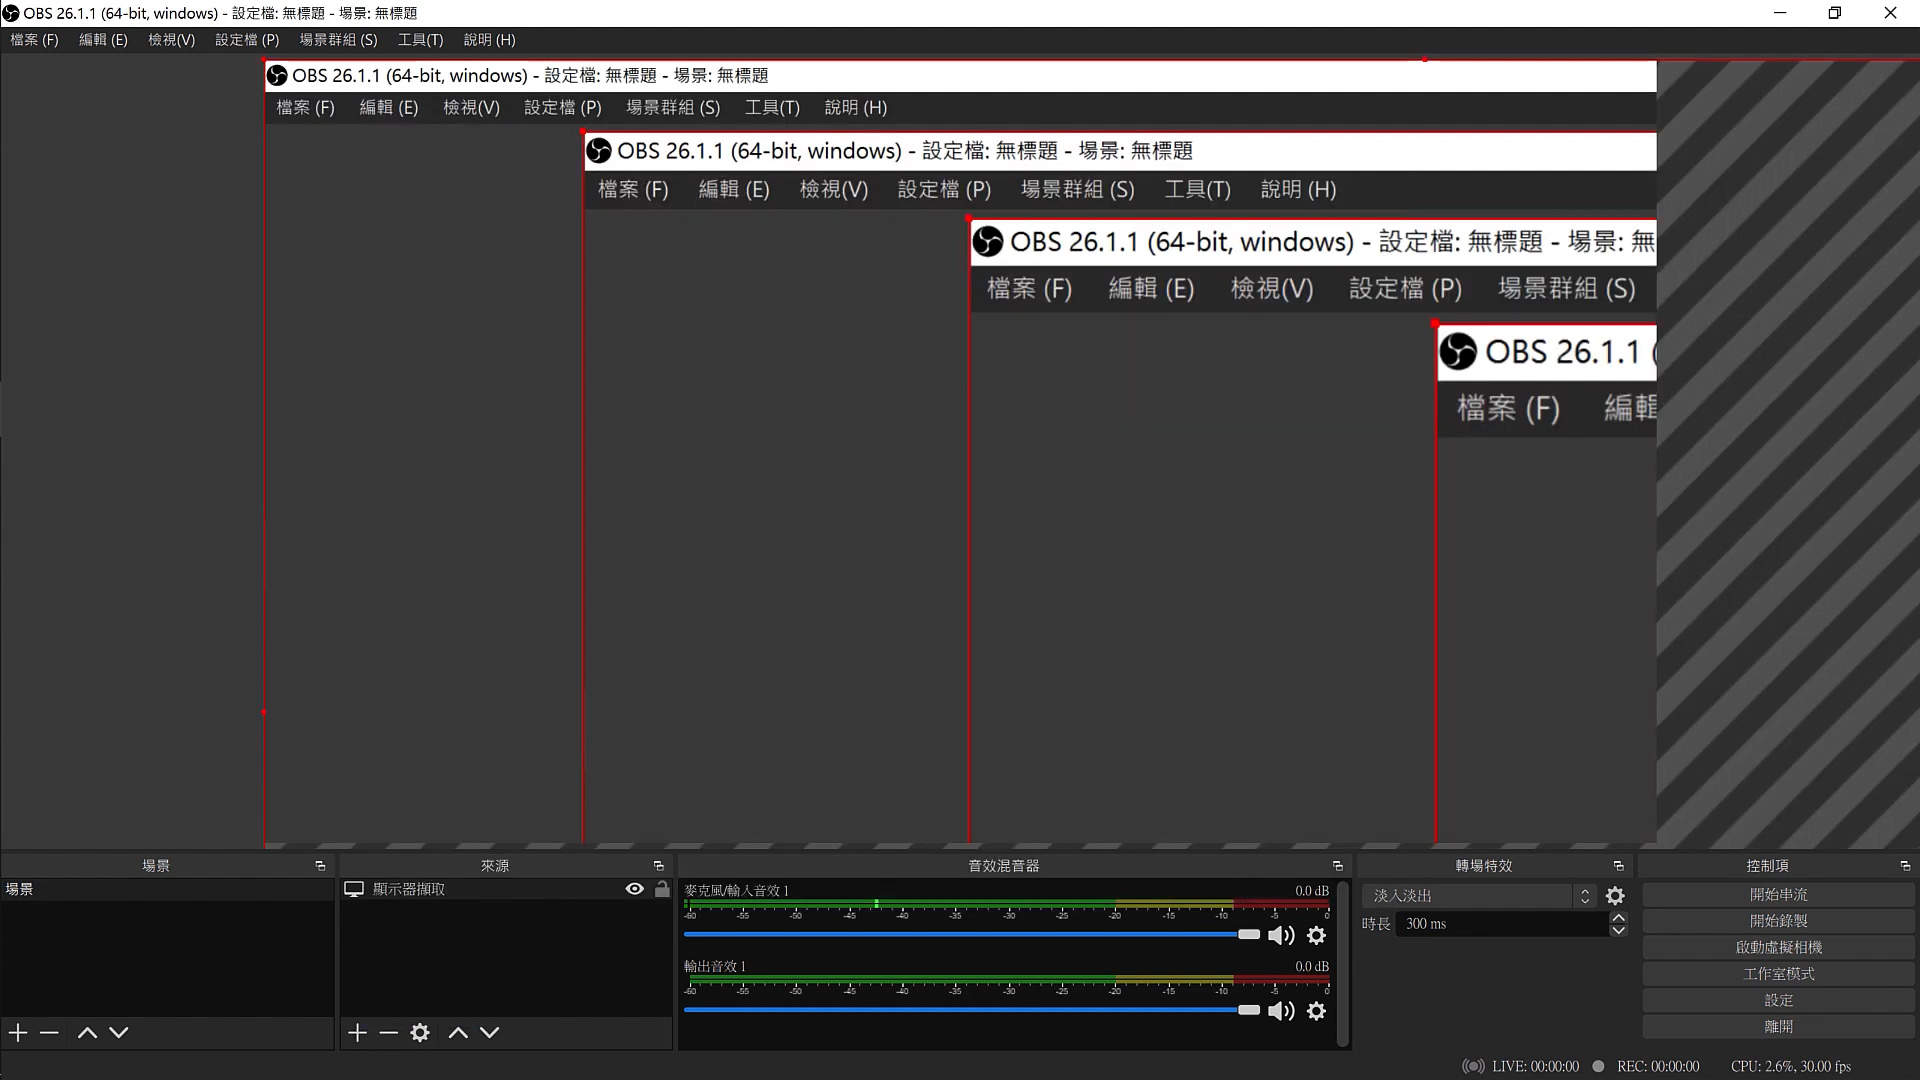1920x1080 pixels.
Task: Open source properties gear in sources panel
Action: [420, 1032]
